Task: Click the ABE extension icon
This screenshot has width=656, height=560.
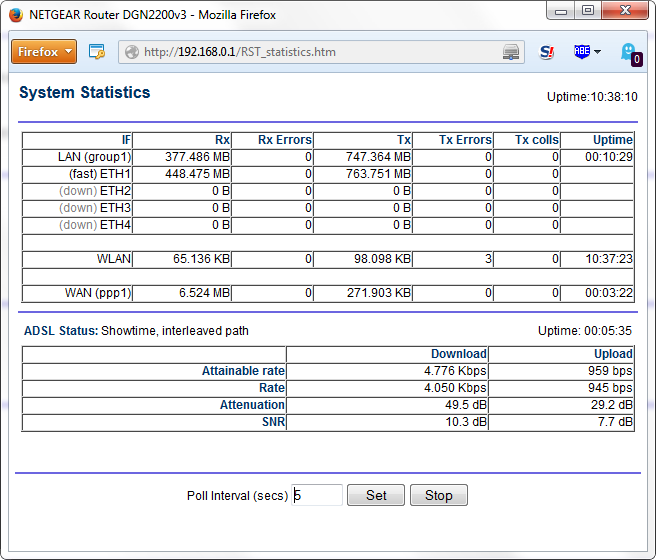Action: (582, 51)
